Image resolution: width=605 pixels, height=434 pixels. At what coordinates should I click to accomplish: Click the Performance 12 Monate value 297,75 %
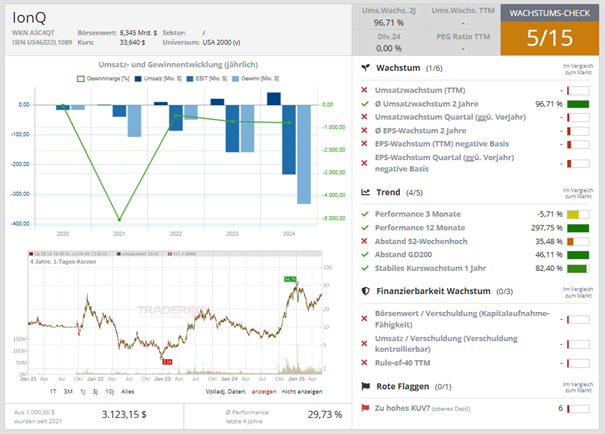point(547,228)
